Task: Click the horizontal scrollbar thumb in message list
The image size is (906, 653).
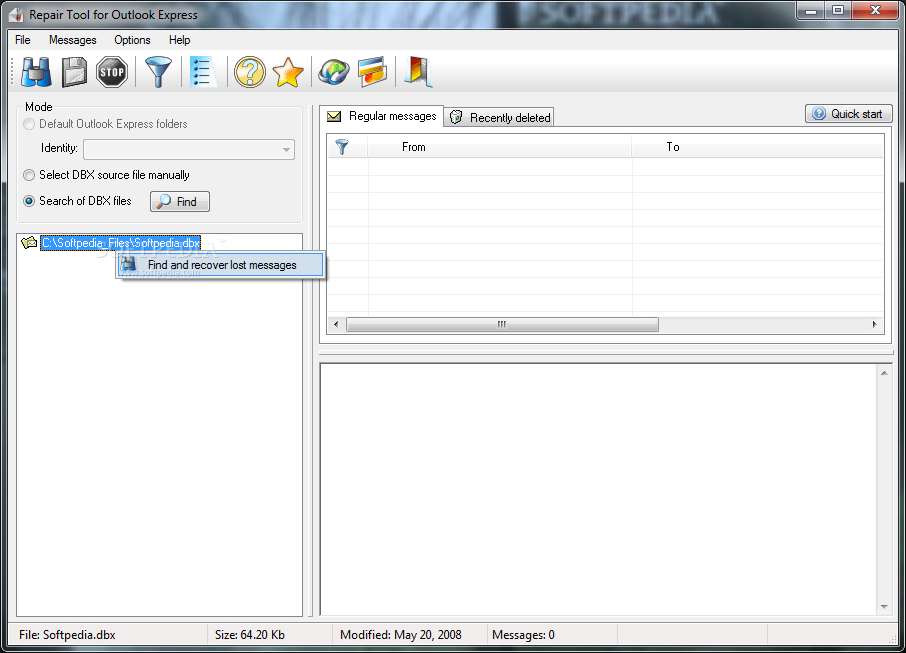Action: pyautogui.click(x=502, y=325)
